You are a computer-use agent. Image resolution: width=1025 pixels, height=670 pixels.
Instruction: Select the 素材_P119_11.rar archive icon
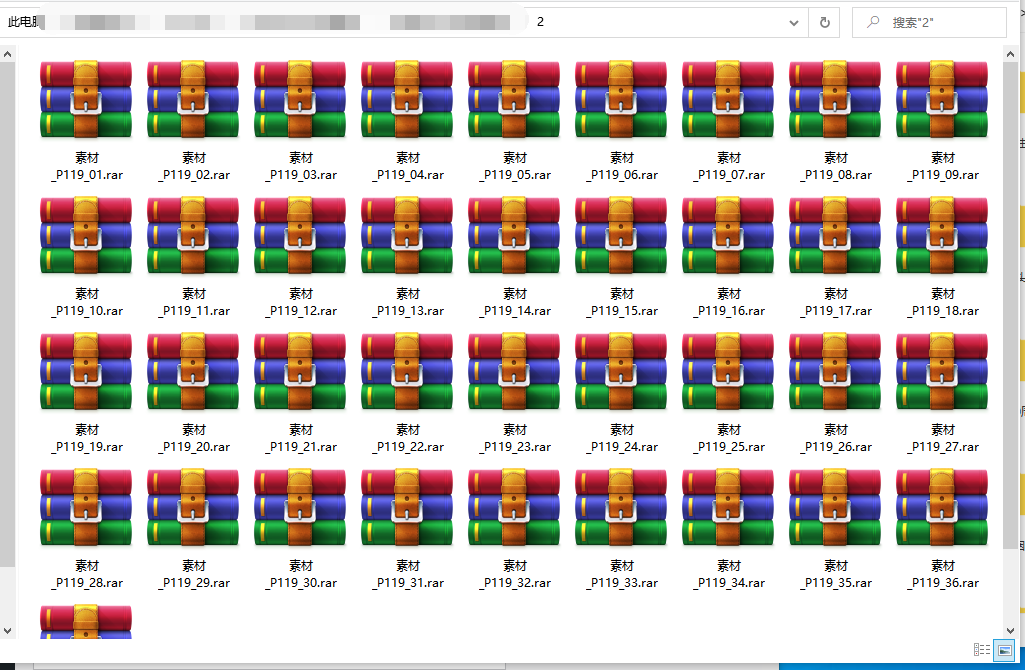point(193,235)
